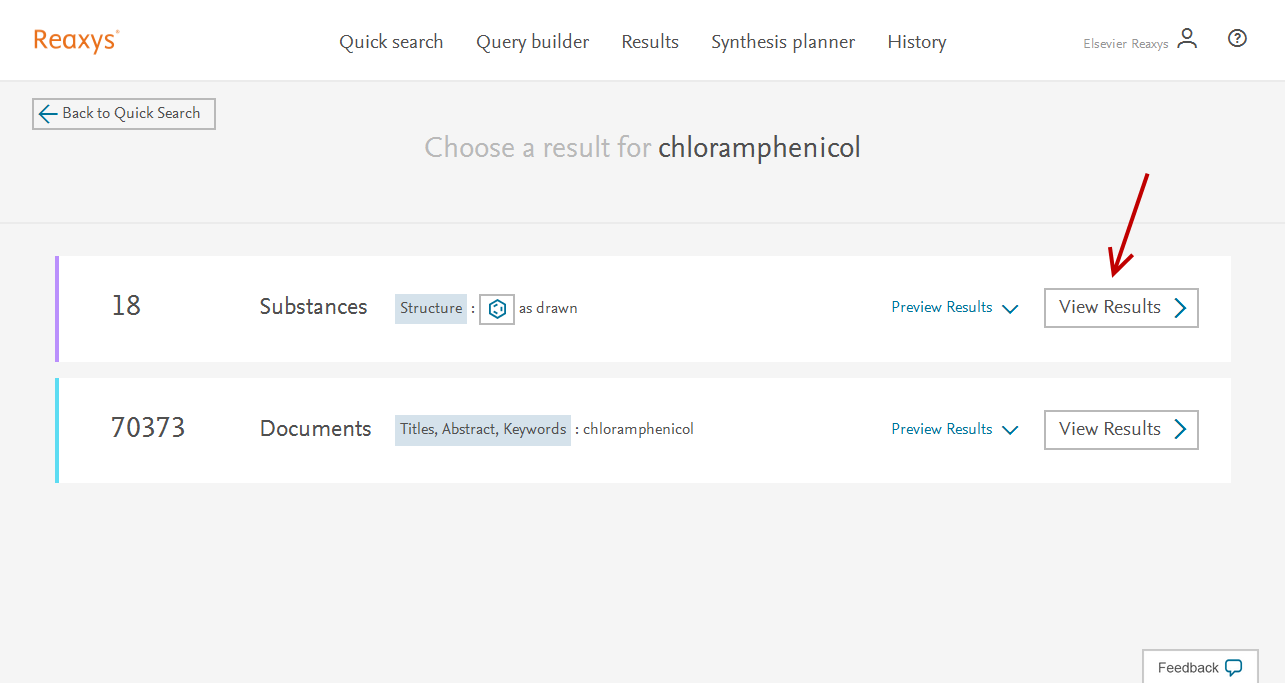The image size is (1285, 683).
Task: Select the Results navigation tab
Action: tap(650, 42)
